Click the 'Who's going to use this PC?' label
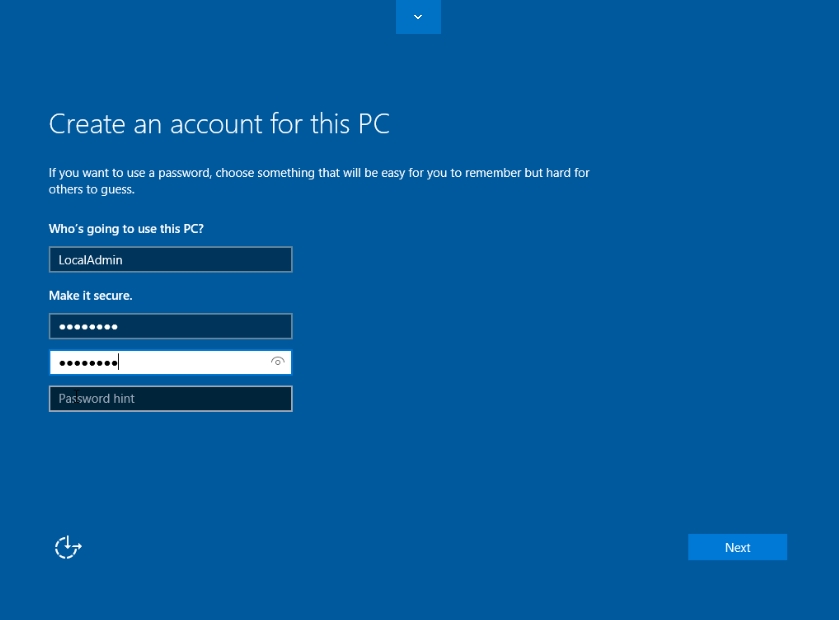Image resolution: width=839 pixels, height=620 pixels. 126,229
